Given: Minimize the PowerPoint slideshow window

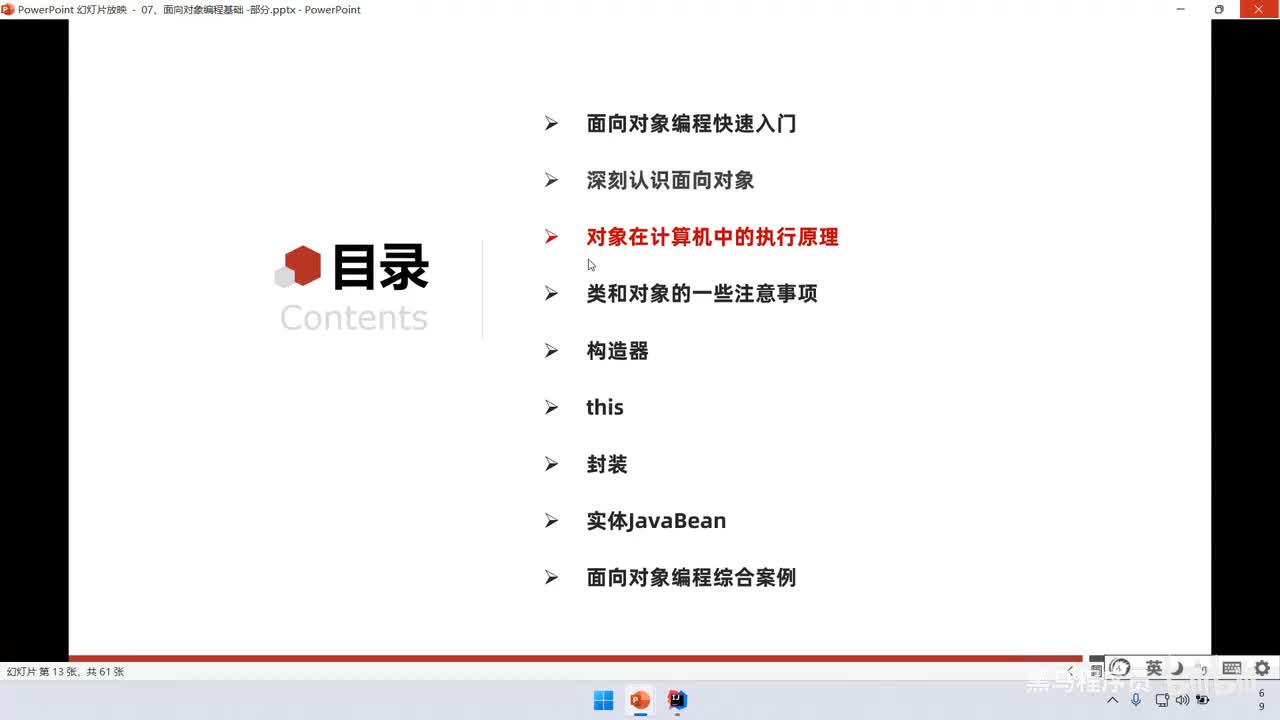Looking at the screenshot, I should click(1181, 9).
